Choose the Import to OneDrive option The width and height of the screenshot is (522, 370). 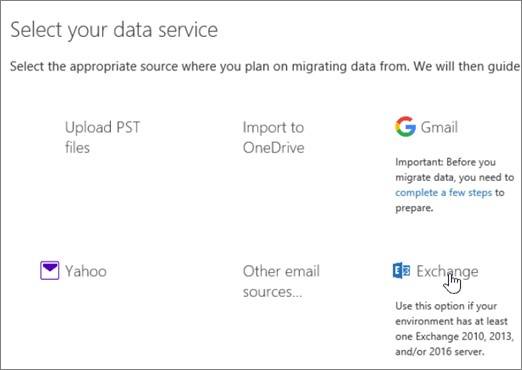click(x=273, y=137)
